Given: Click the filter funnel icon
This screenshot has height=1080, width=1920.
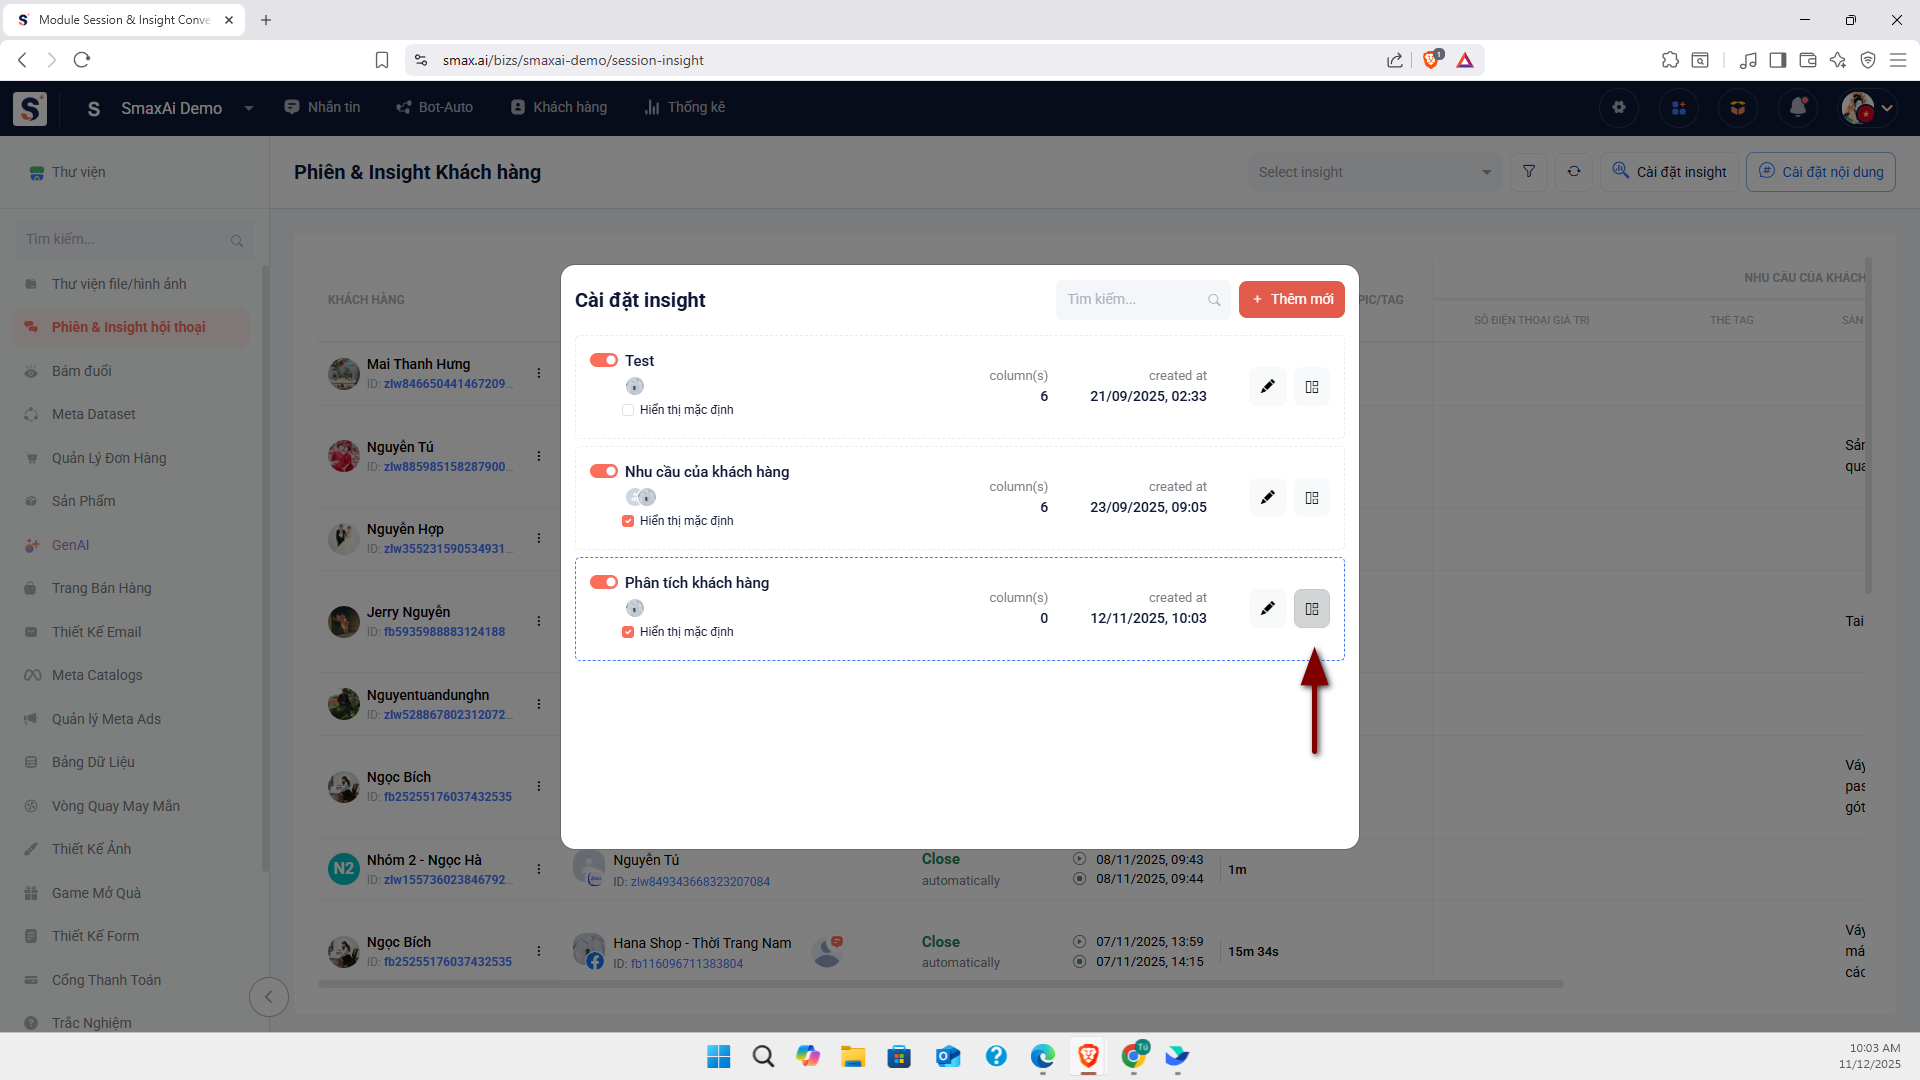Looking at the screenshot, I should click(1528, 172).
